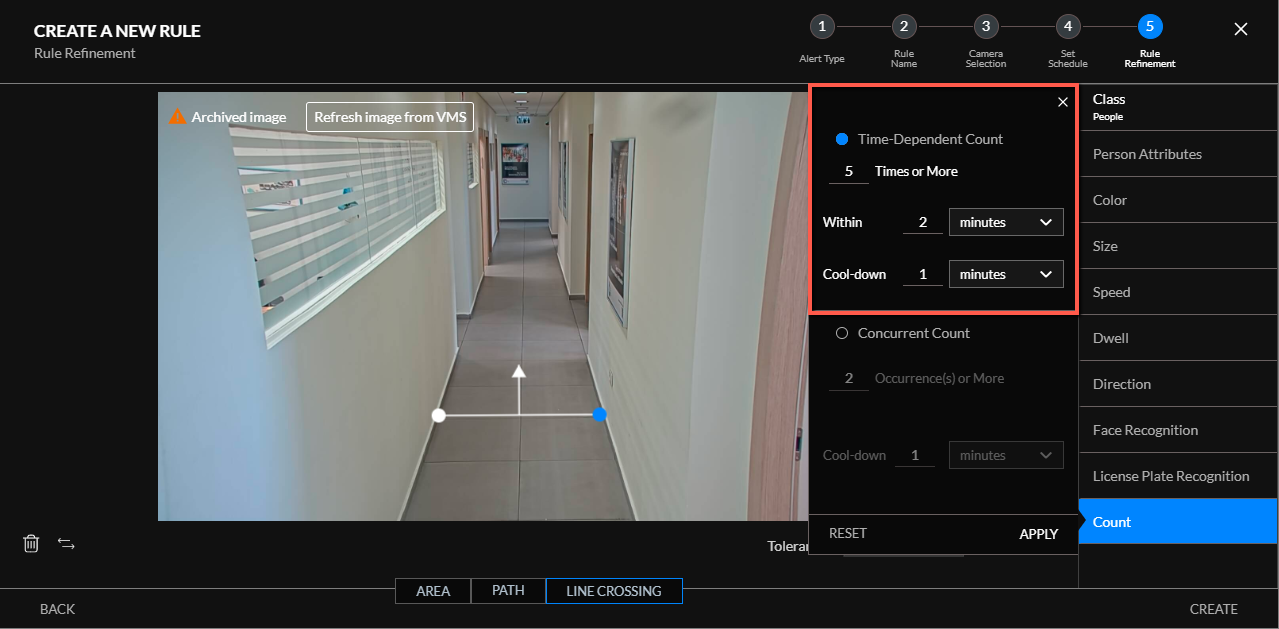Click the swap direction arrows icon
This screenshot has height=629, width=1279.
(66, 543)
